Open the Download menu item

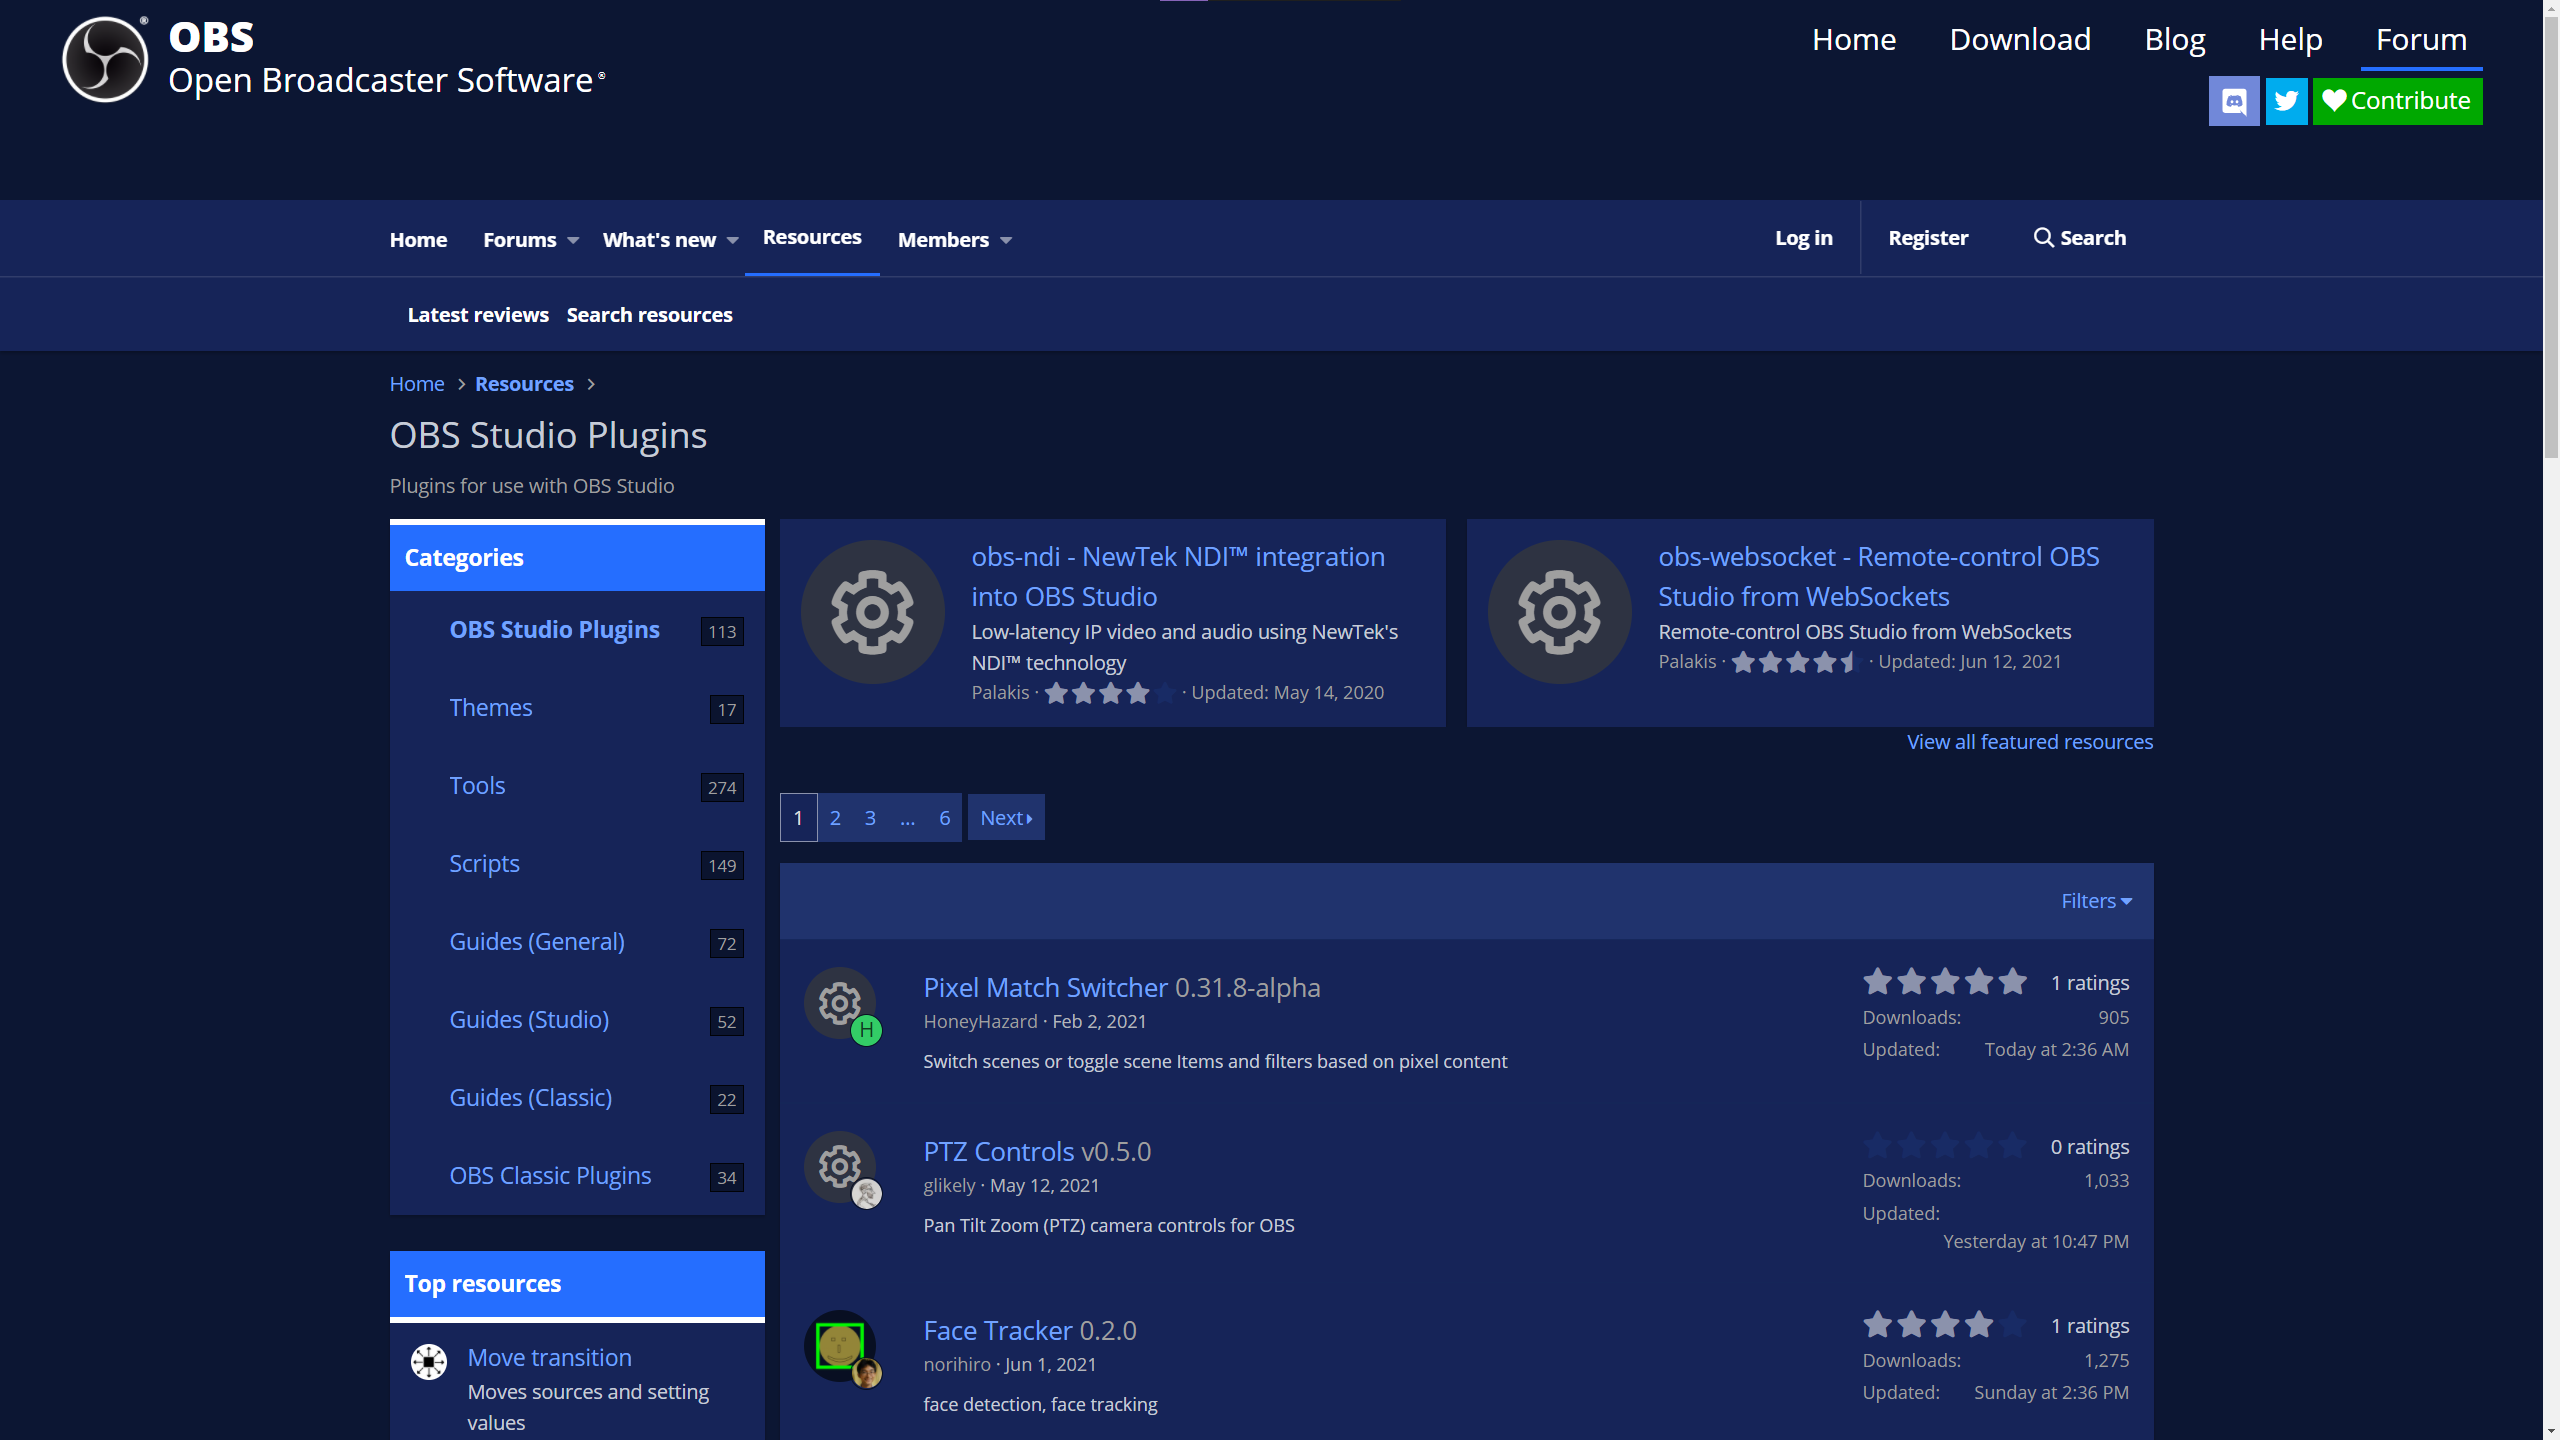(2019, 39)
